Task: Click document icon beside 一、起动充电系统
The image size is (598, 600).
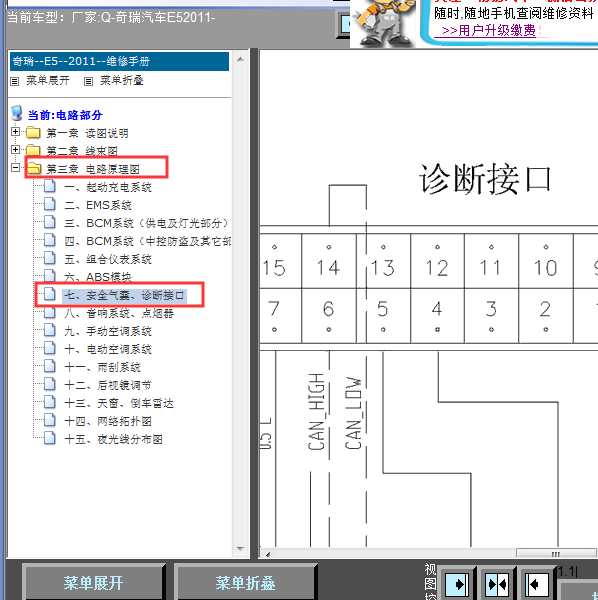Action: click(49, 186)
